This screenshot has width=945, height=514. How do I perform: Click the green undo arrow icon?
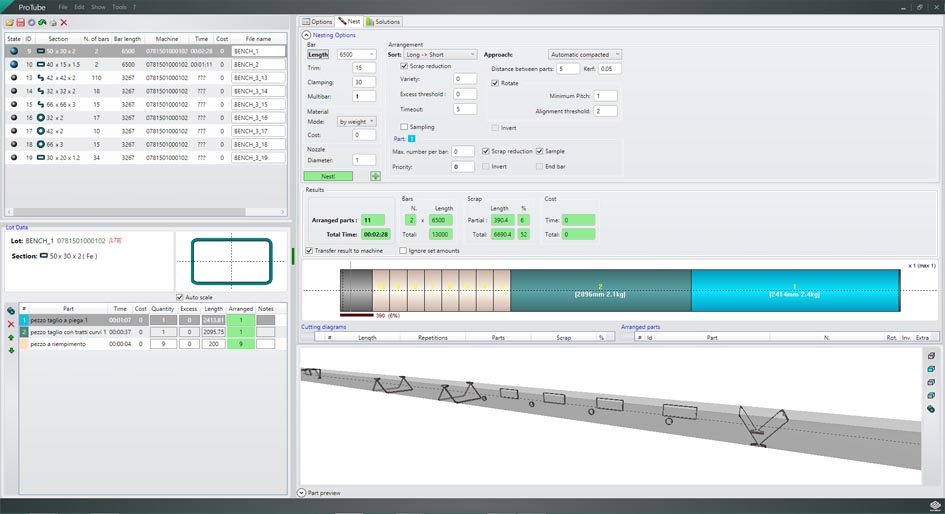pos(42,22)
